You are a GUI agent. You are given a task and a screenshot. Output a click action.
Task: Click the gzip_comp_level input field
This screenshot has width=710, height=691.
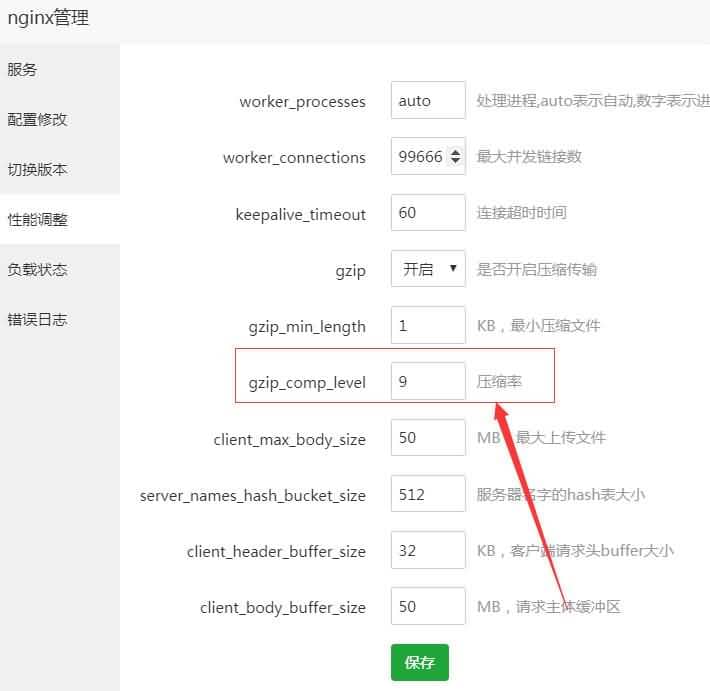(428, 381)
